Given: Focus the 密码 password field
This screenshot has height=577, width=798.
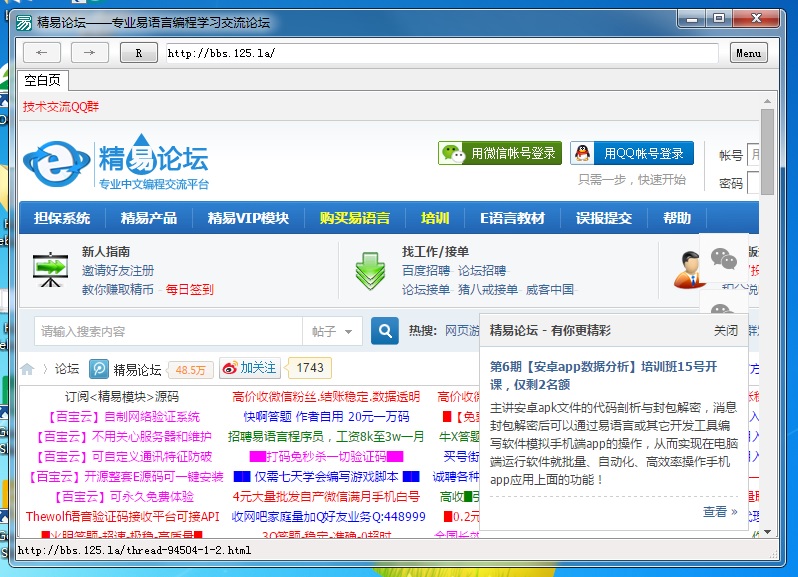Looking at the screenshot, I should point(753,183).
